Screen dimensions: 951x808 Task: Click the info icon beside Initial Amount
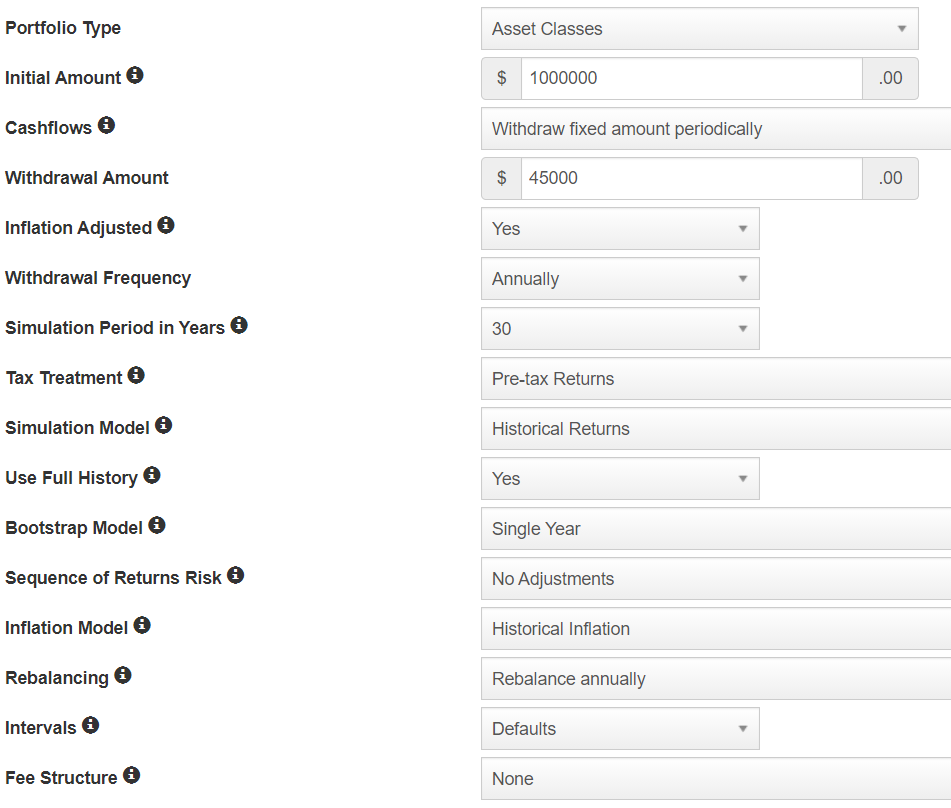point(135,75)
